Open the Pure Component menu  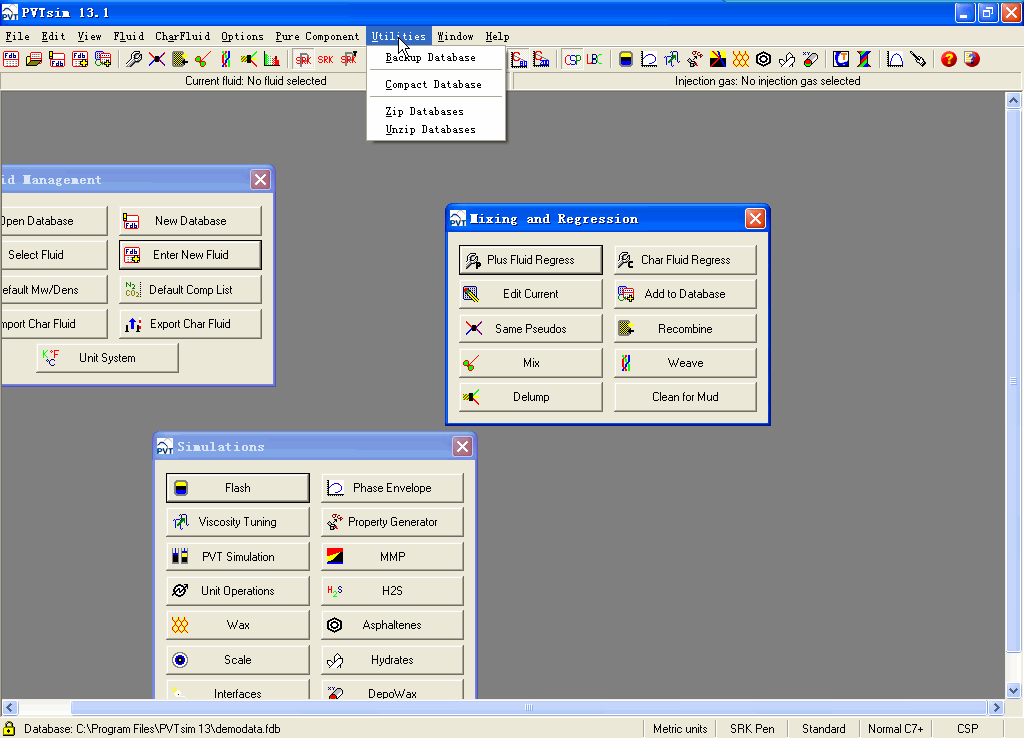(317, 37)
